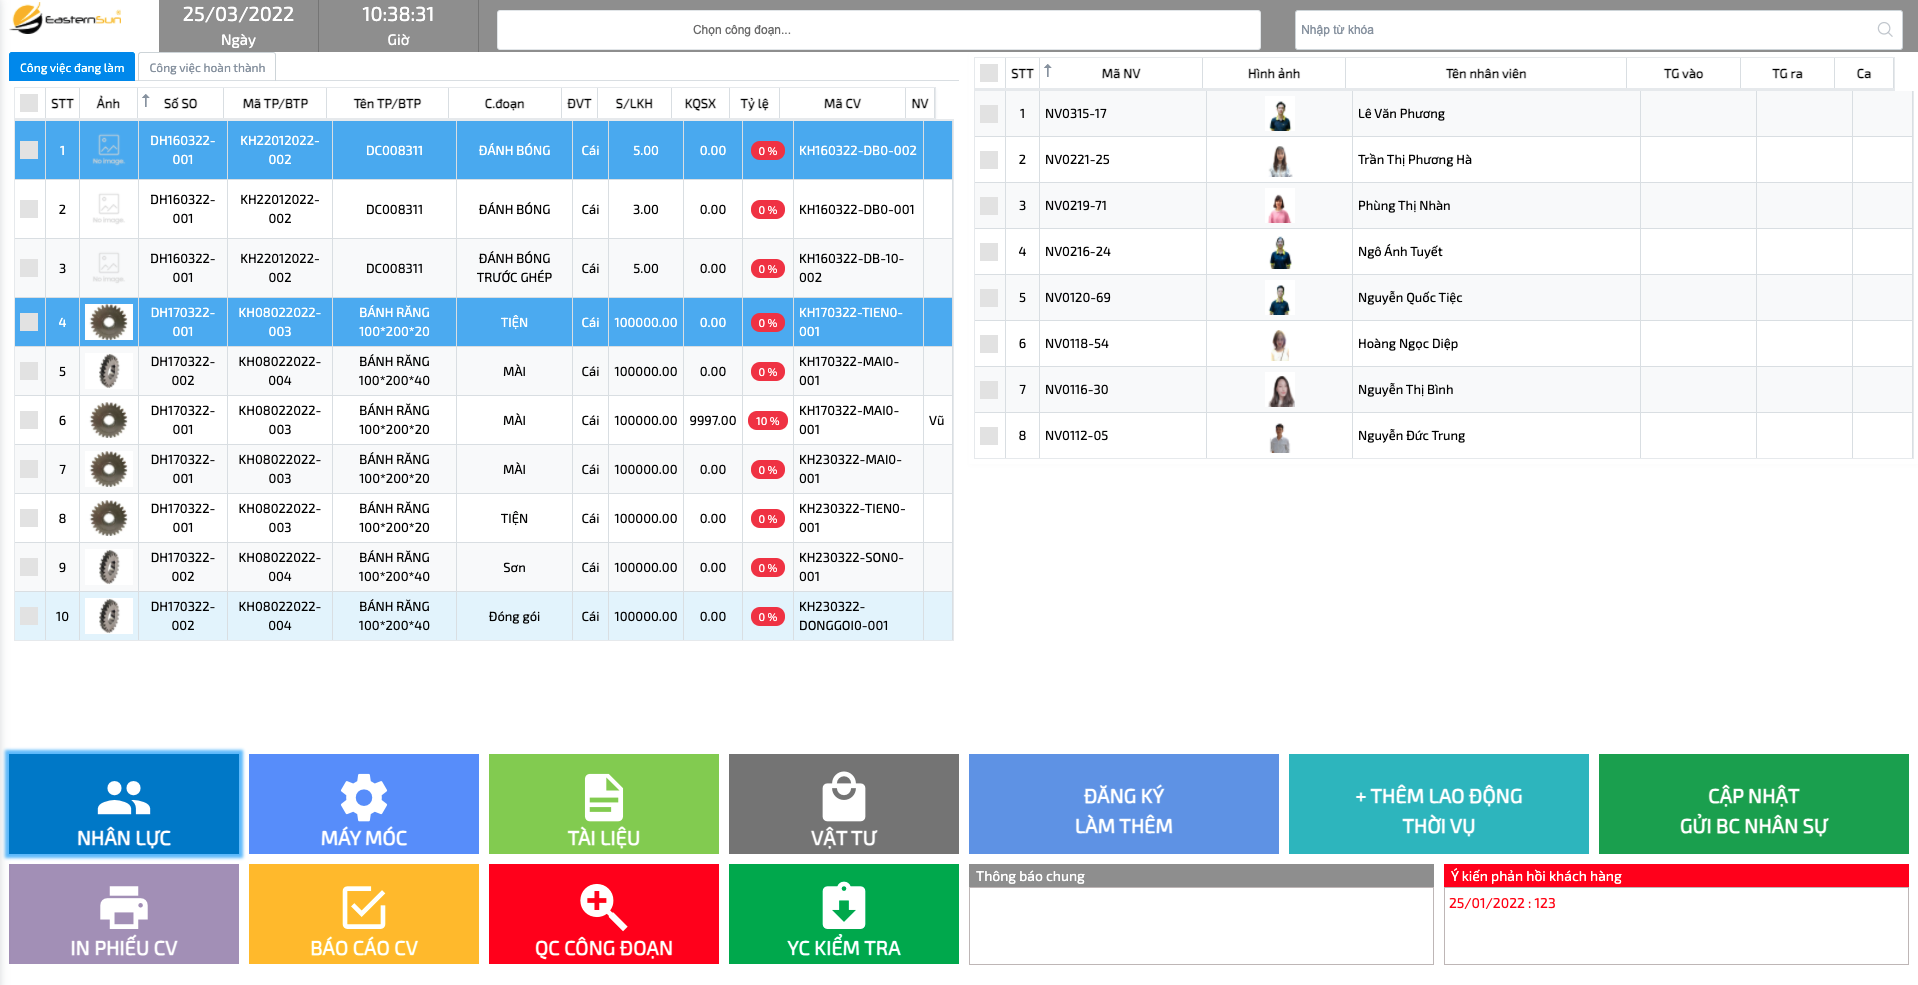Click the IN PHIẾU CV printer tile
This screenshot has height=985, width=1918.
pyautogui.click(x=124, y=915)
